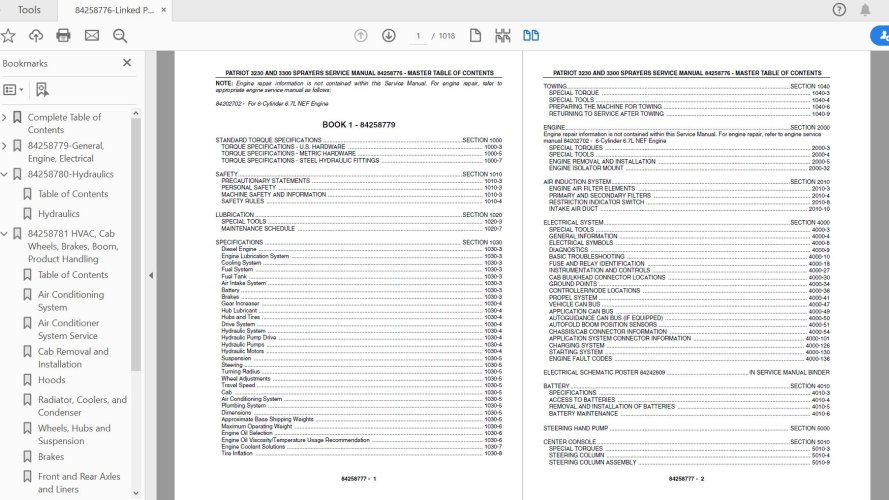Open the Air Conditioner System Service bookmark
Screen dimensions: 889x500
68,329
